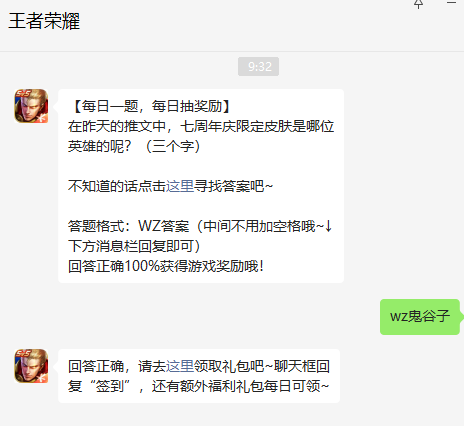Image resolution: width=464 pixels, height=426 pixels.
Task: Click the 寻找答案吧~ text after the link
Action: pos(233,186)
